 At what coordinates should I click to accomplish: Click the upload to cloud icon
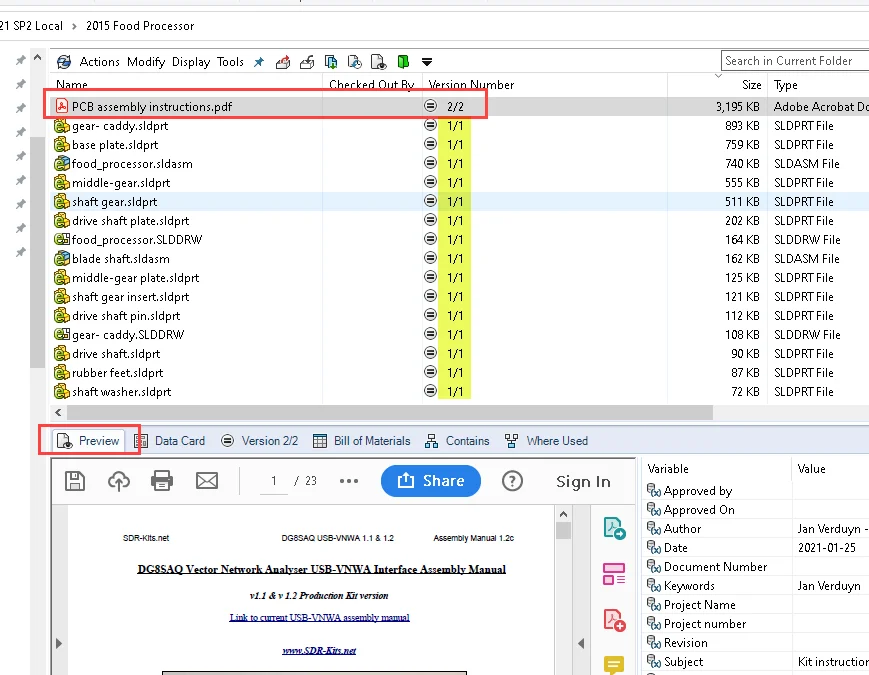118,481
